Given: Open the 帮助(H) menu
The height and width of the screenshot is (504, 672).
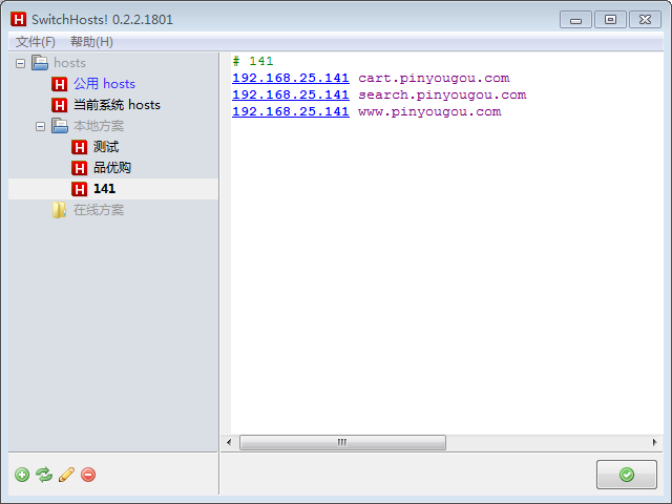Looking at the screenshot, I should (92, 42).
